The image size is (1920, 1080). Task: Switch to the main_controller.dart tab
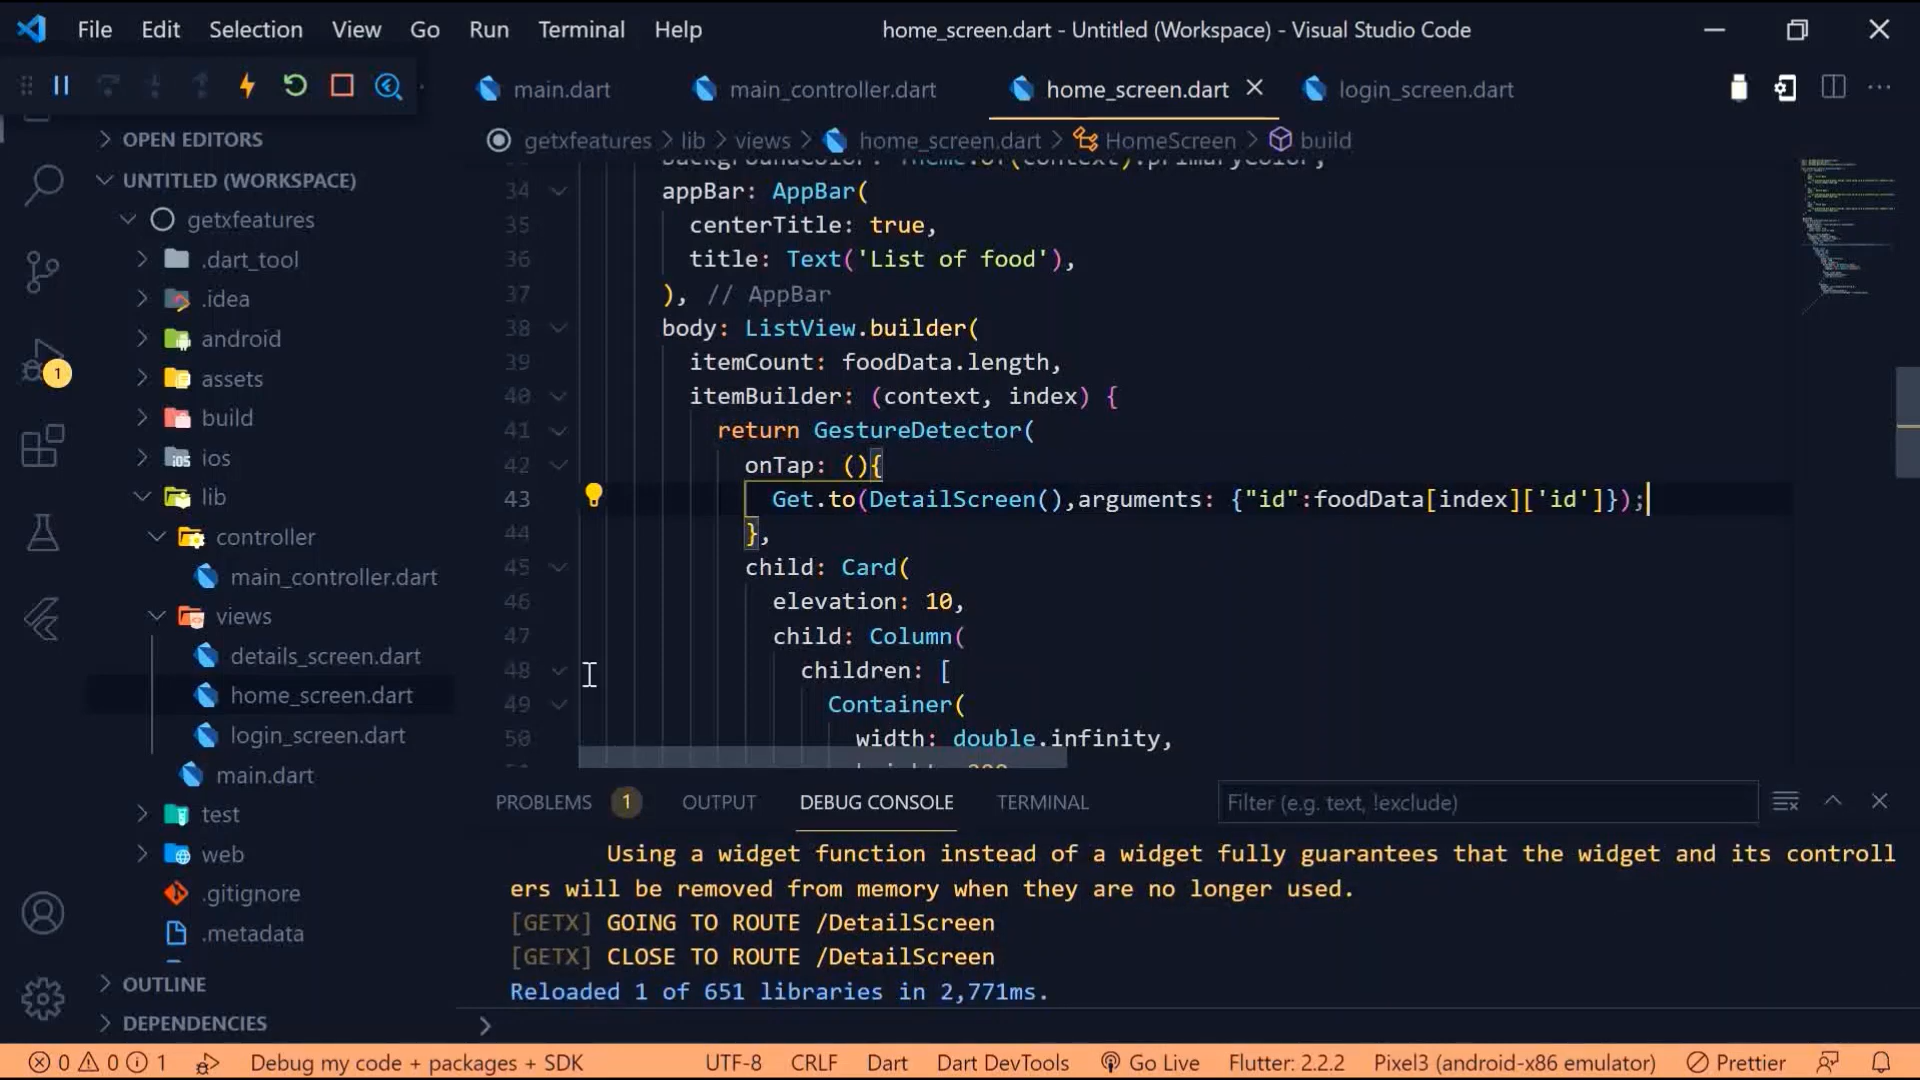tap(831, 90)
